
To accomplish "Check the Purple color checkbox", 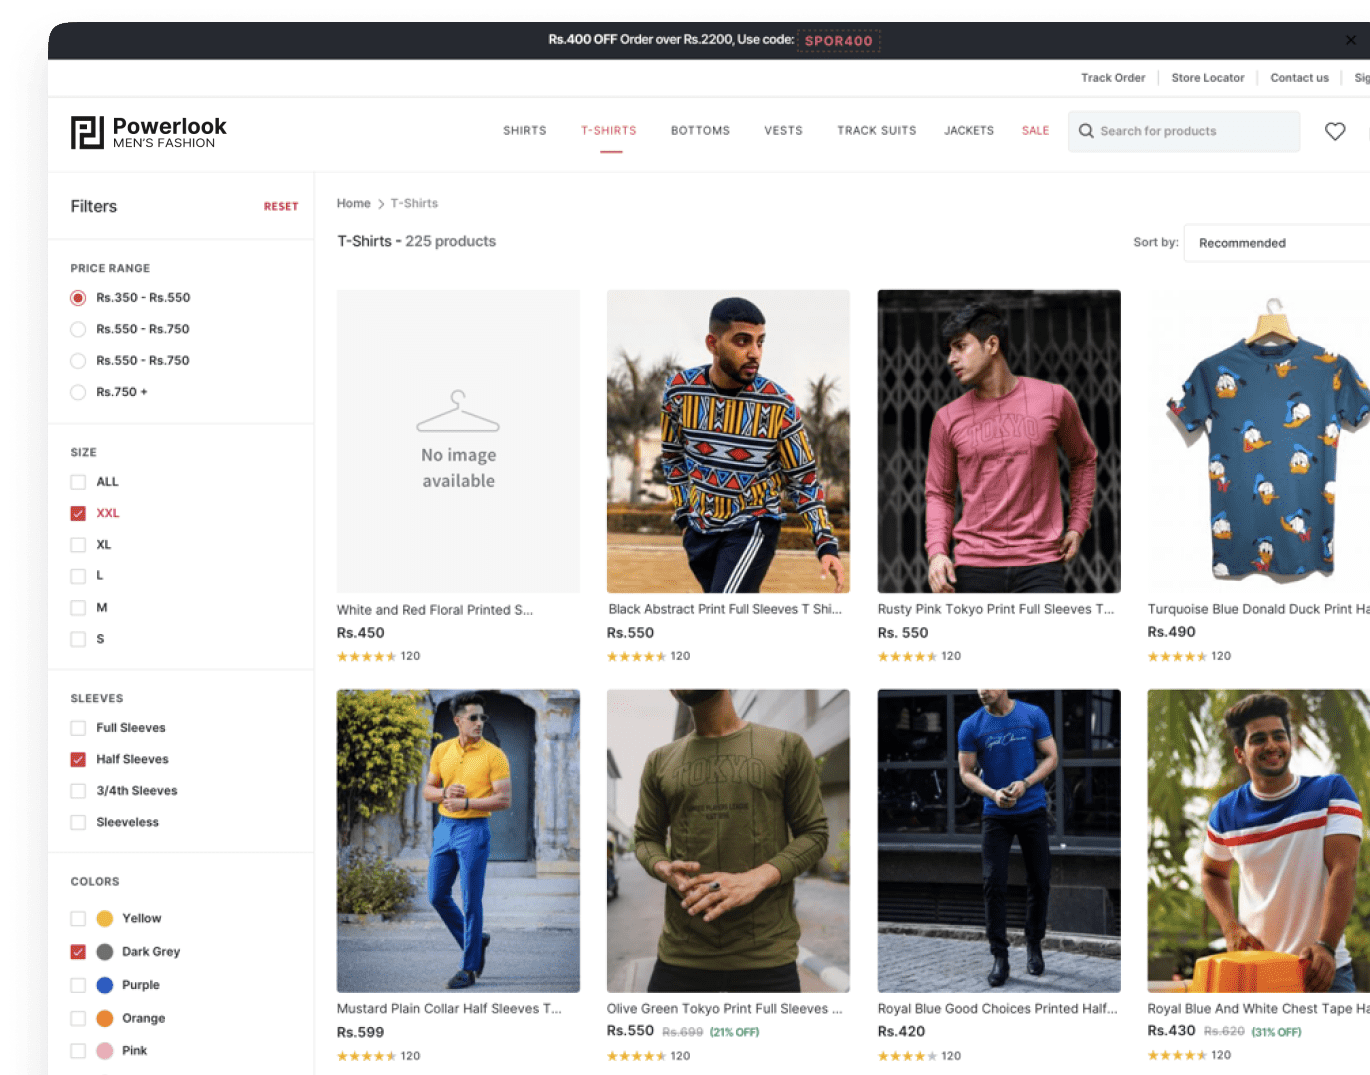I will coord(78,985).
